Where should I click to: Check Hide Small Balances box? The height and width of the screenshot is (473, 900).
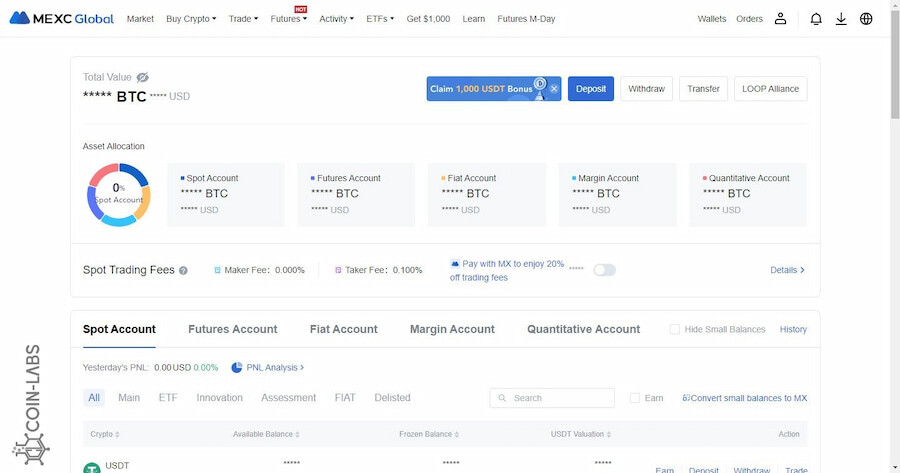point(675,329)
